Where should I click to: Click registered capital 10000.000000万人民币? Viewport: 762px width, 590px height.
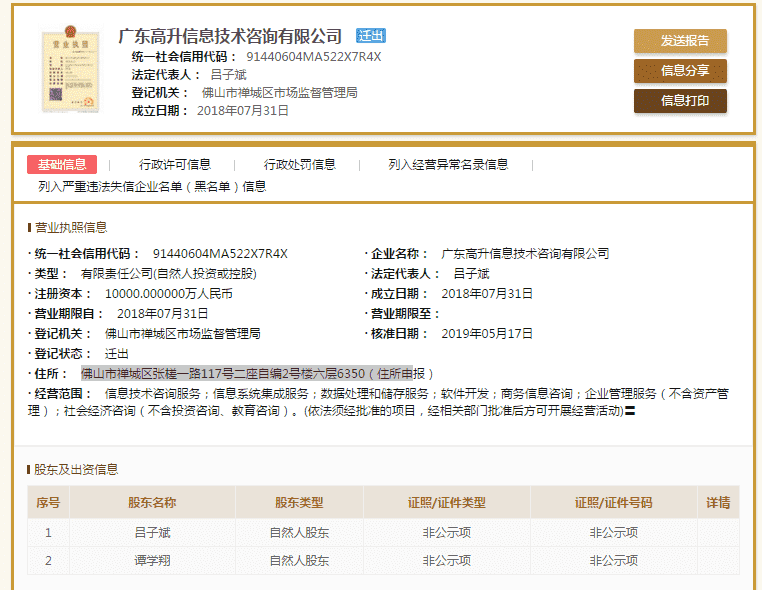(169, 294)
